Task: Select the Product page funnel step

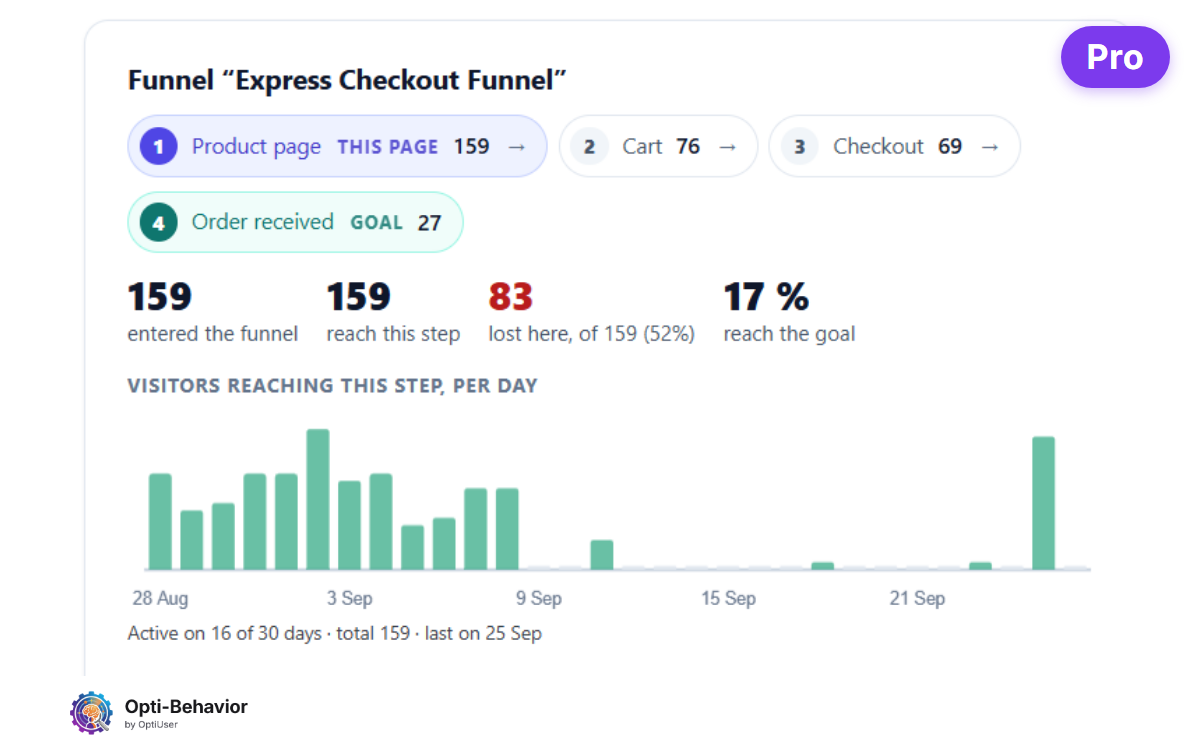Action: coord(337,146)
